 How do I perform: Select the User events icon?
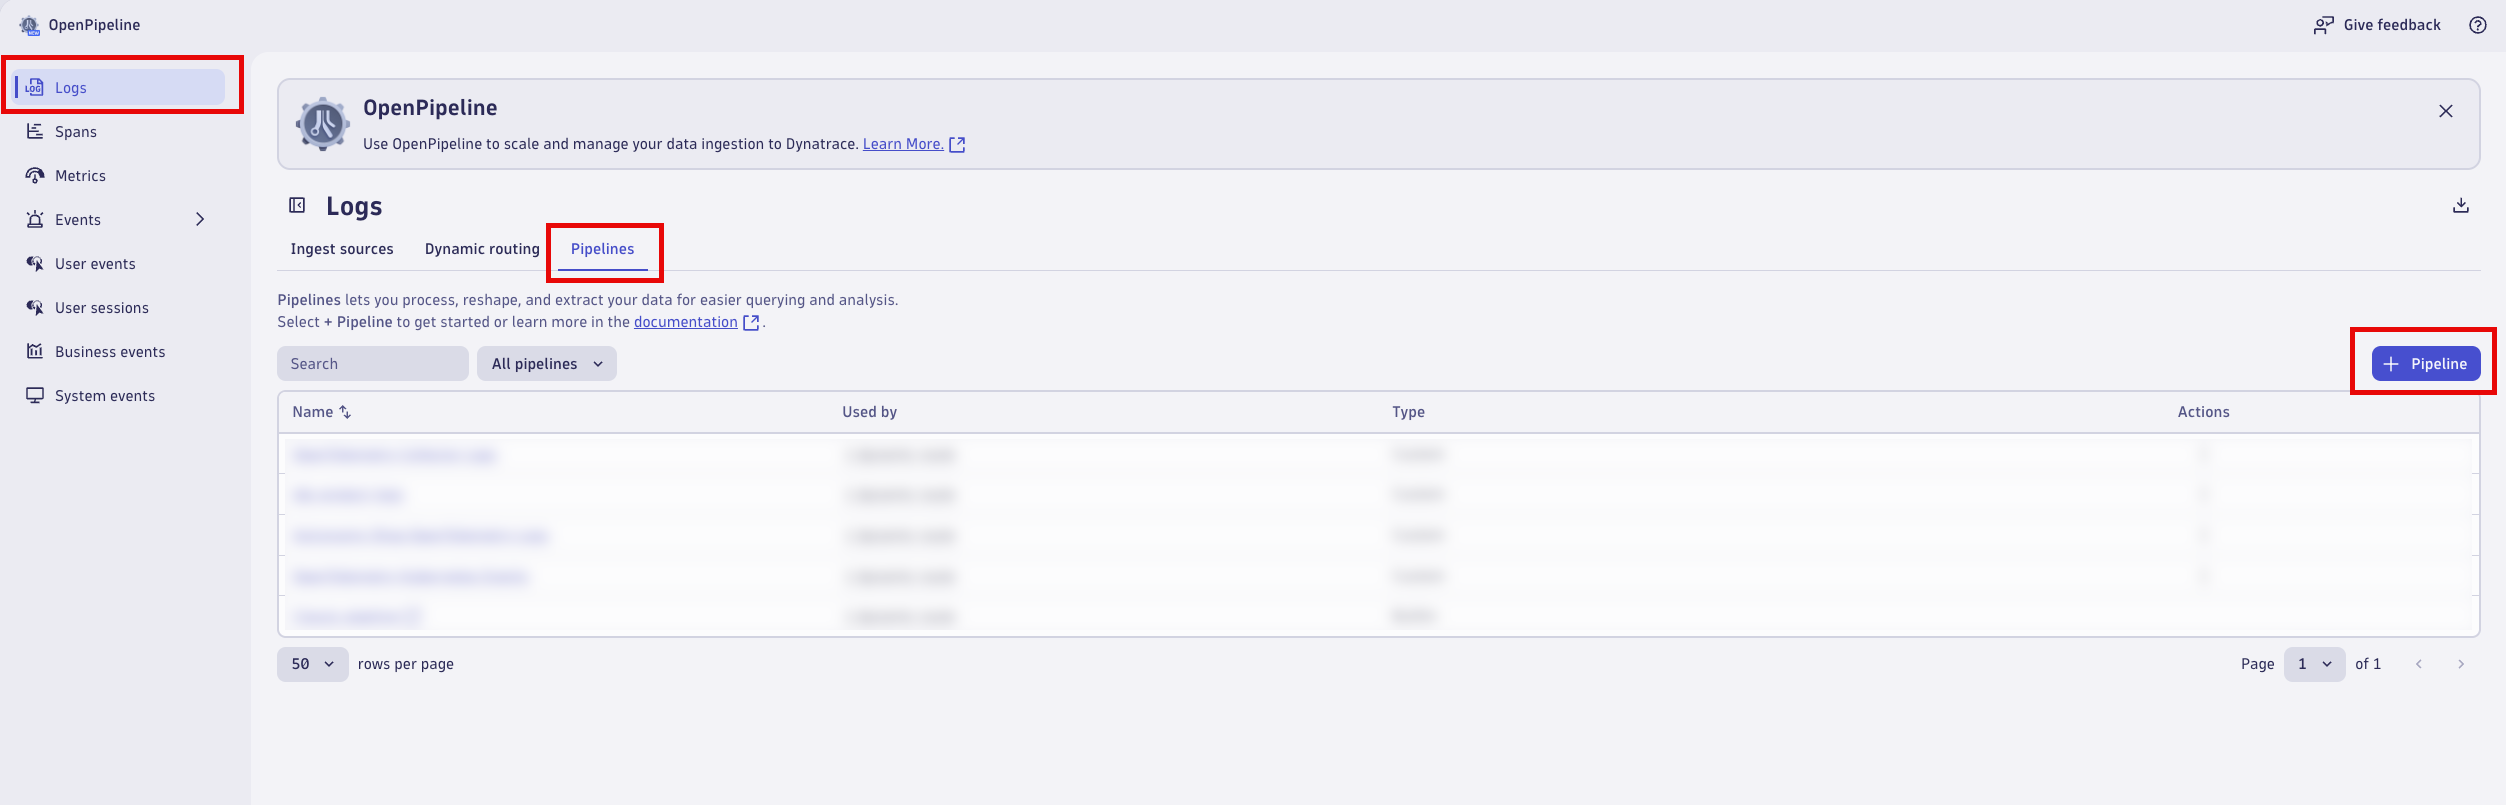tap(35, 263)
